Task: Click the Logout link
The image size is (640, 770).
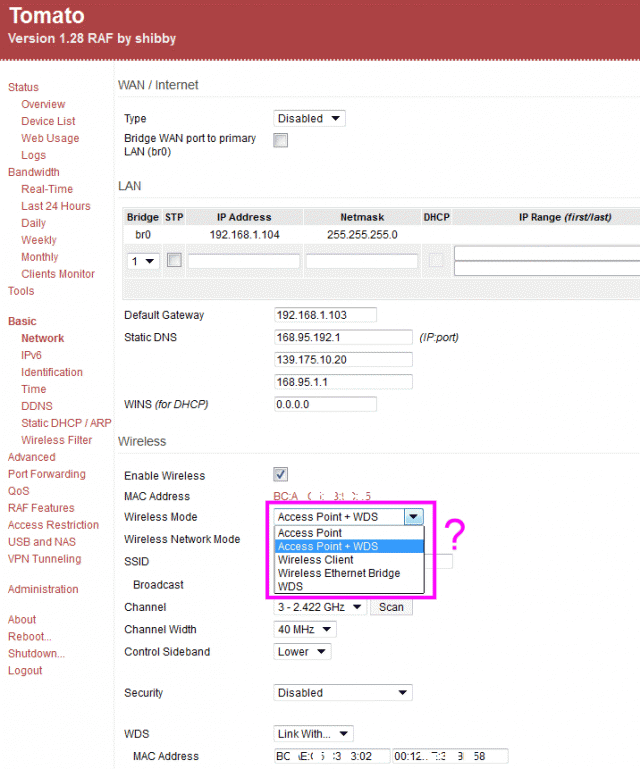Action: point(25,670)
